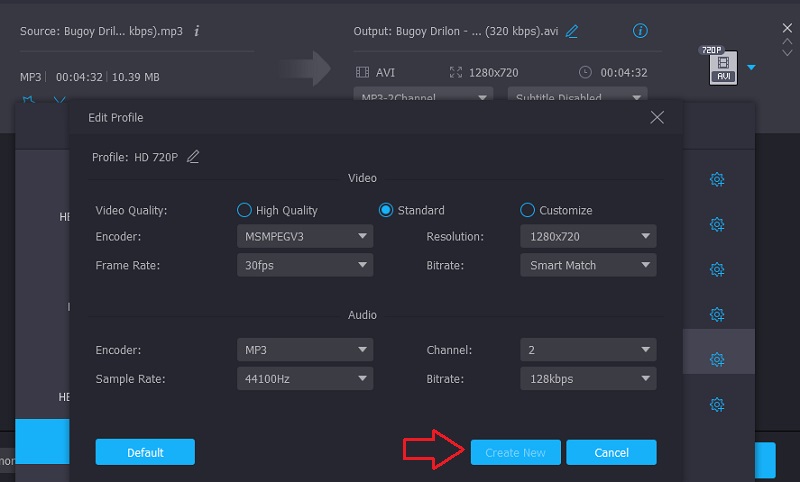This screenshot has height=482, width=800.
Task: Click the Create New button
Action: (x=515, y=452)
